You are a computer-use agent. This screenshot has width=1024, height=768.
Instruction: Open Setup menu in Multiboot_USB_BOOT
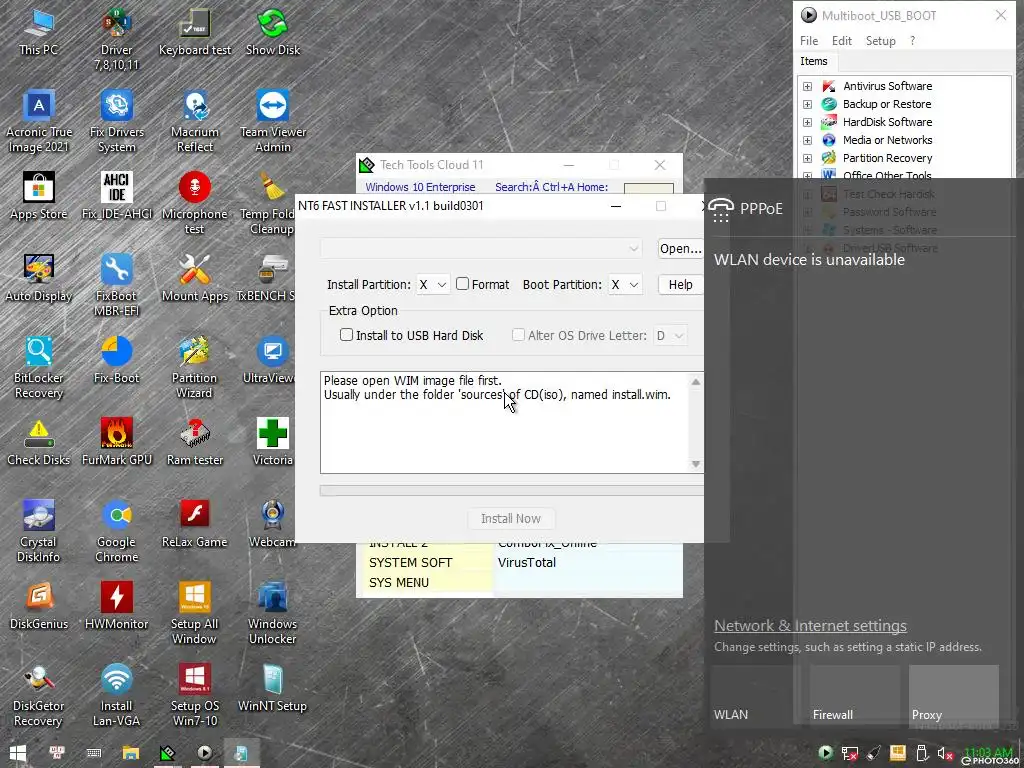880,40
